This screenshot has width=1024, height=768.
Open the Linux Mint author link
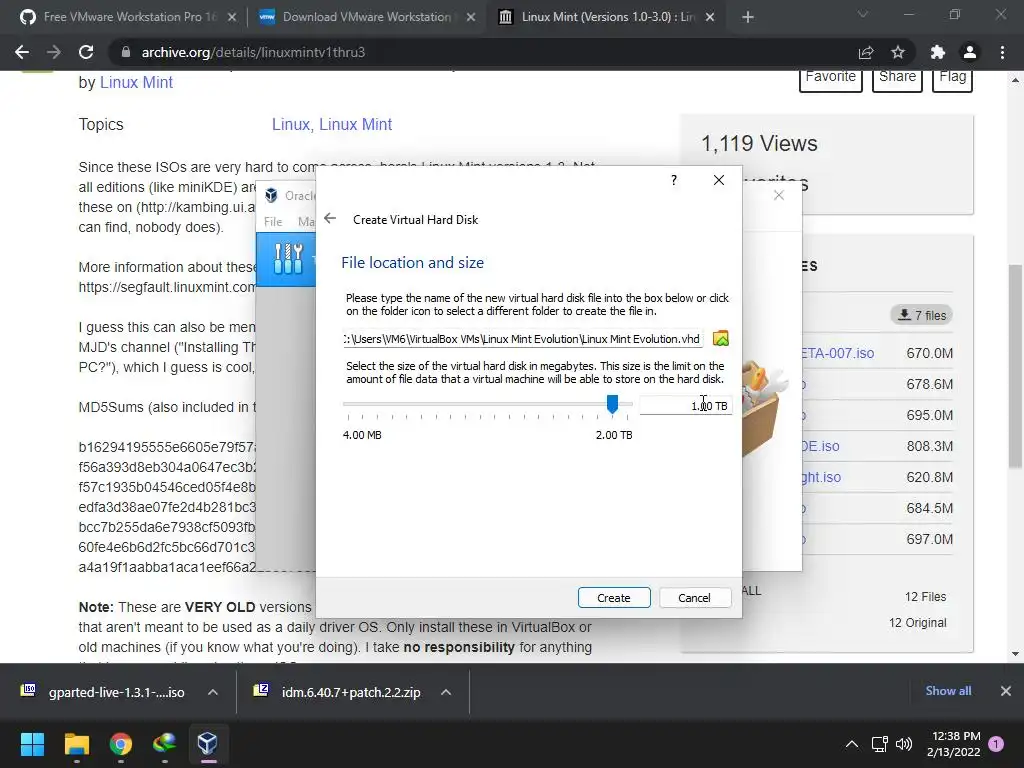point(136,82)
